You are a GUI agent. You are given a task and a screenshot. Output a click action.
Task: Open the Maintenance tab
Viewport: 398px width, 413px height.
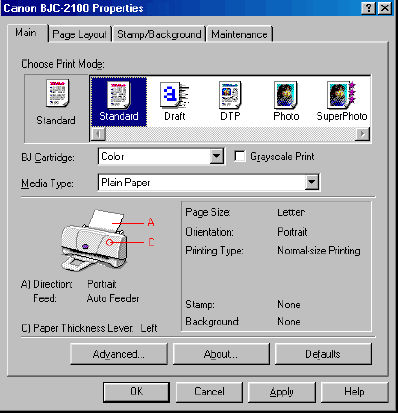tap(239, 34)
